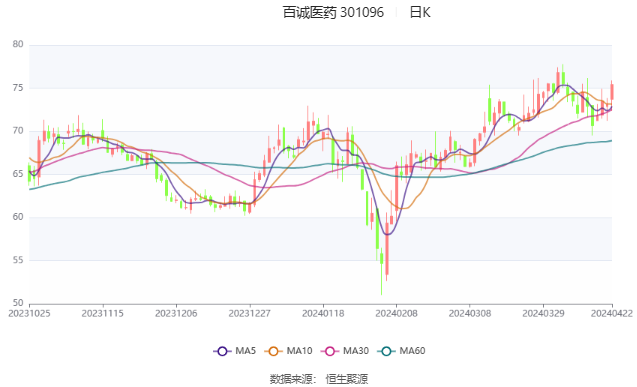The height and width of the screenshot is (387, 637).
Task: Click the x-axis date label 20231115
Action: point(102,313)
